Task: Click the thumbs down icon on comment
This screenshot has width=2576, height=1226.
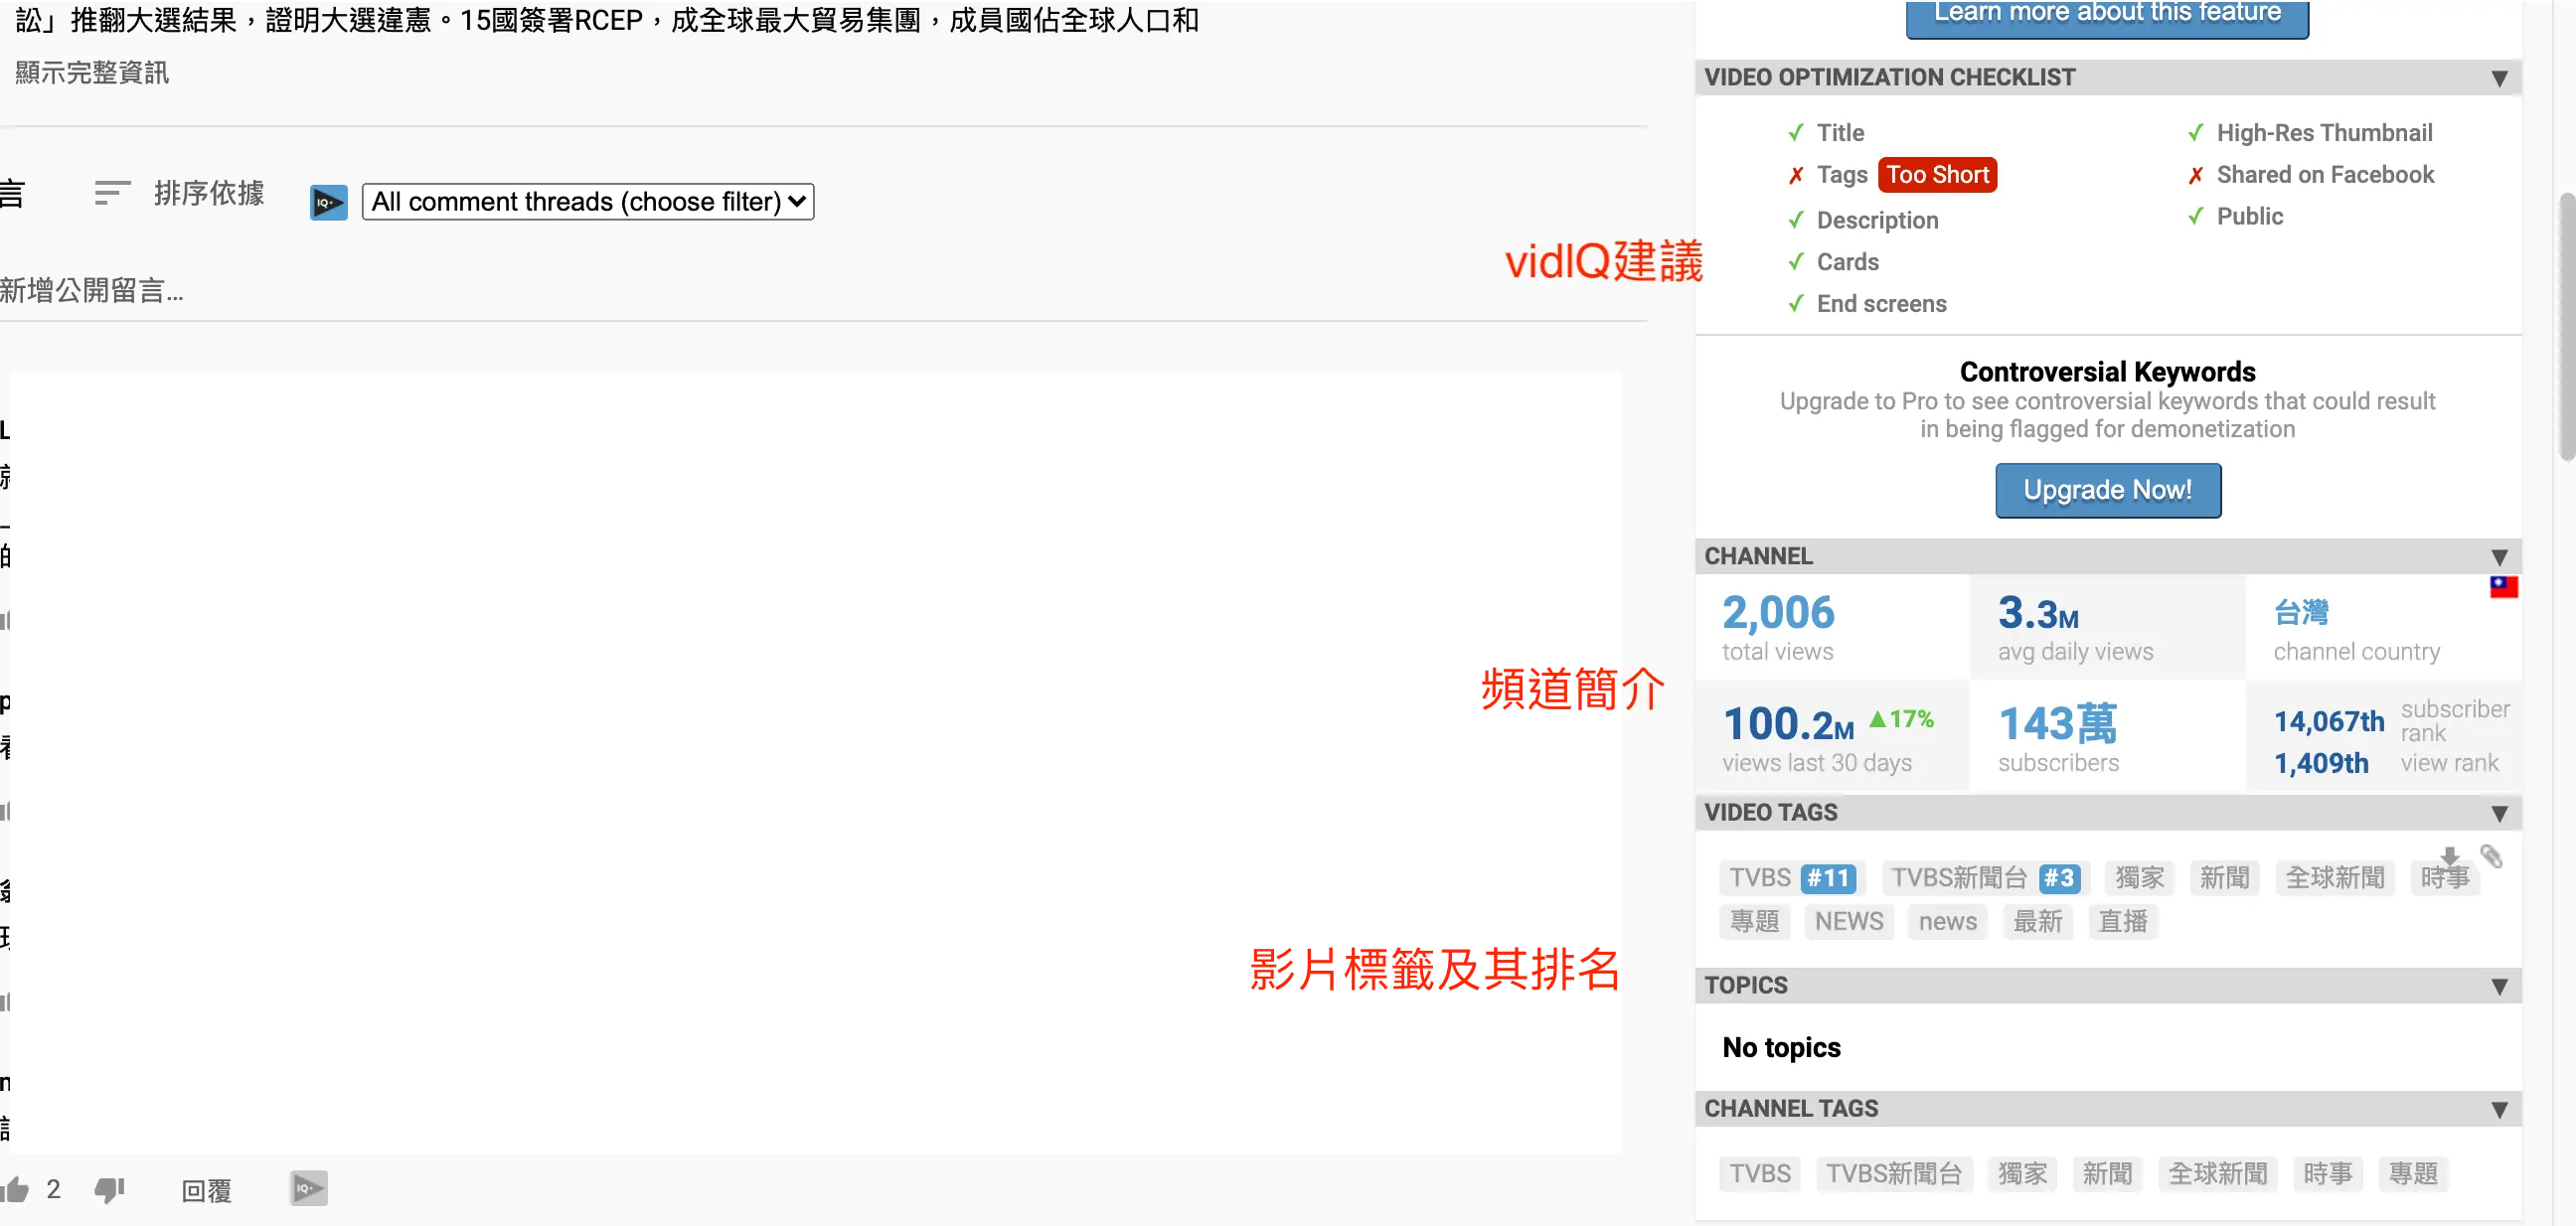Action: point(109,1189)
